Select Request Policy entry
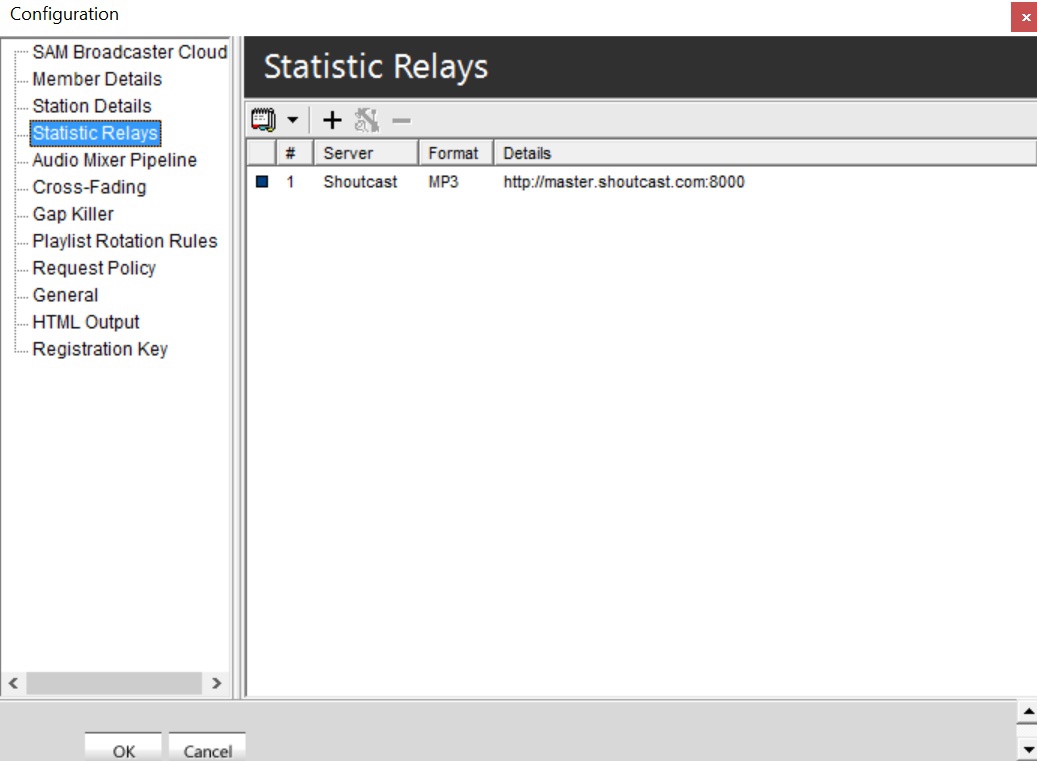 [x=94, y=268]
